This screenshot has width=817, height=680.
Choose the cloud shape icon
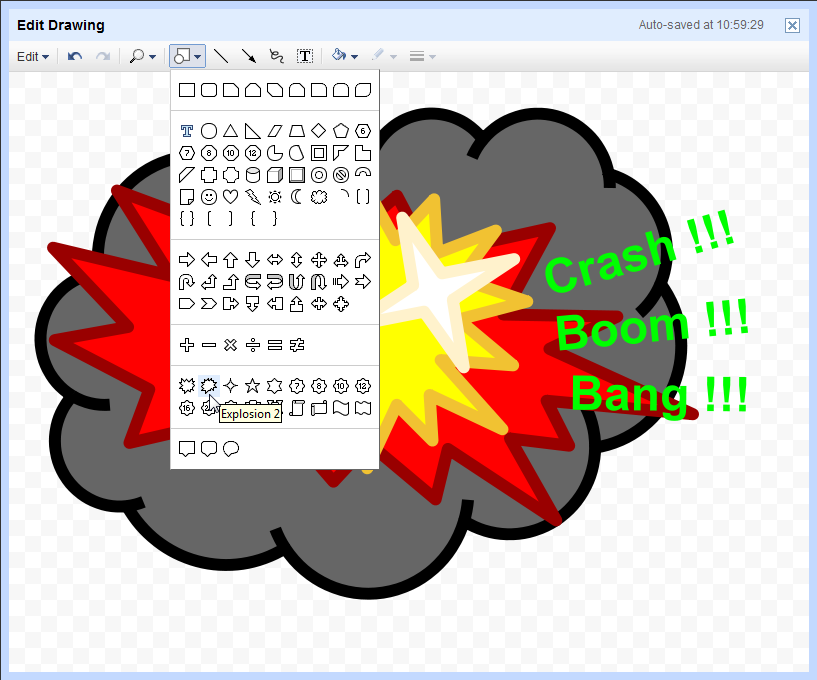tap(319, 197)
